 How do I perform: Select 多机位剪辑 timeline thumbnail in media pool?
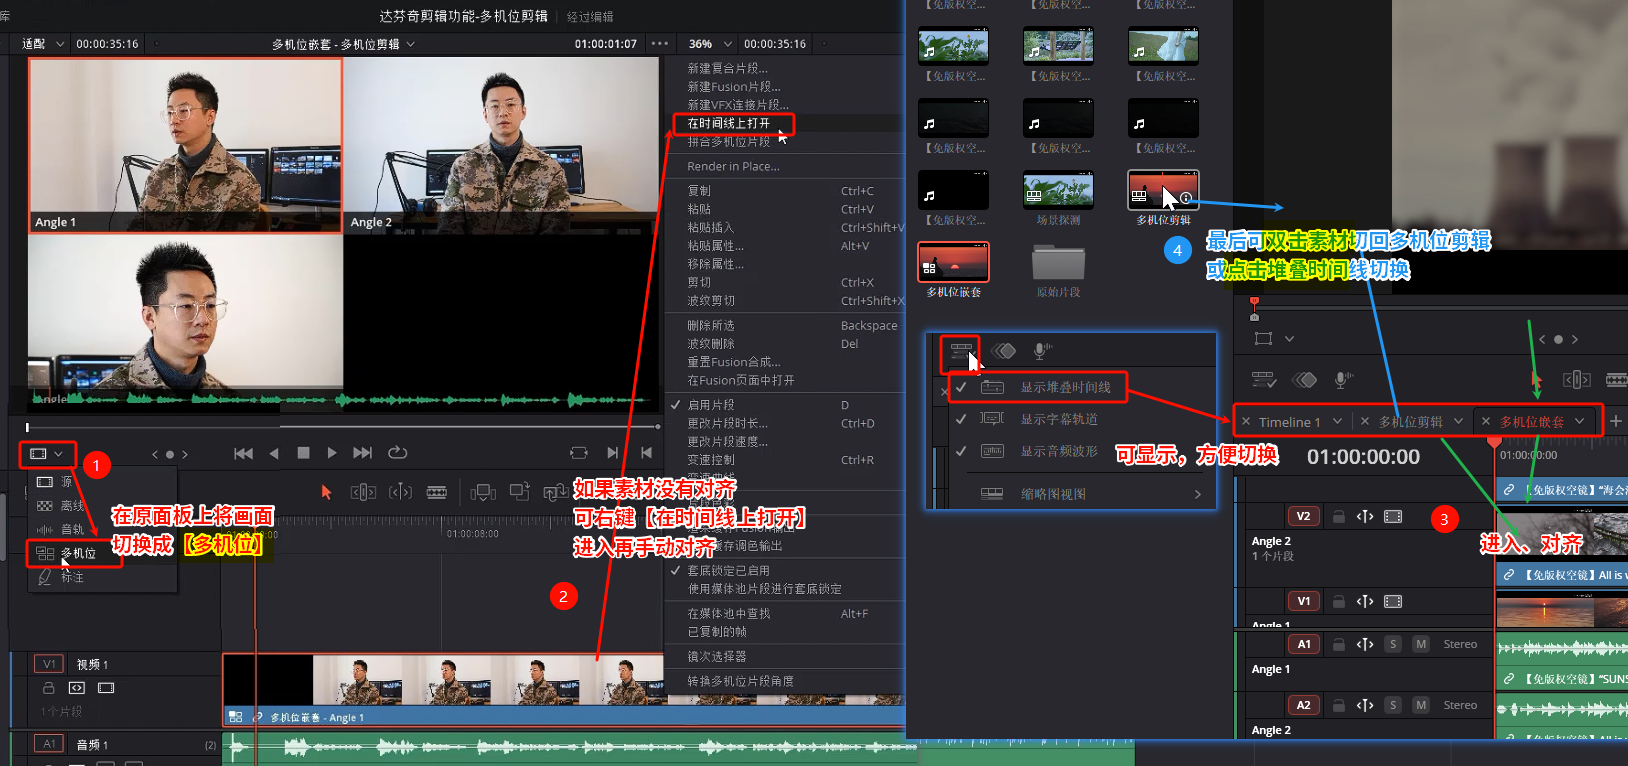click(1163, 190)
